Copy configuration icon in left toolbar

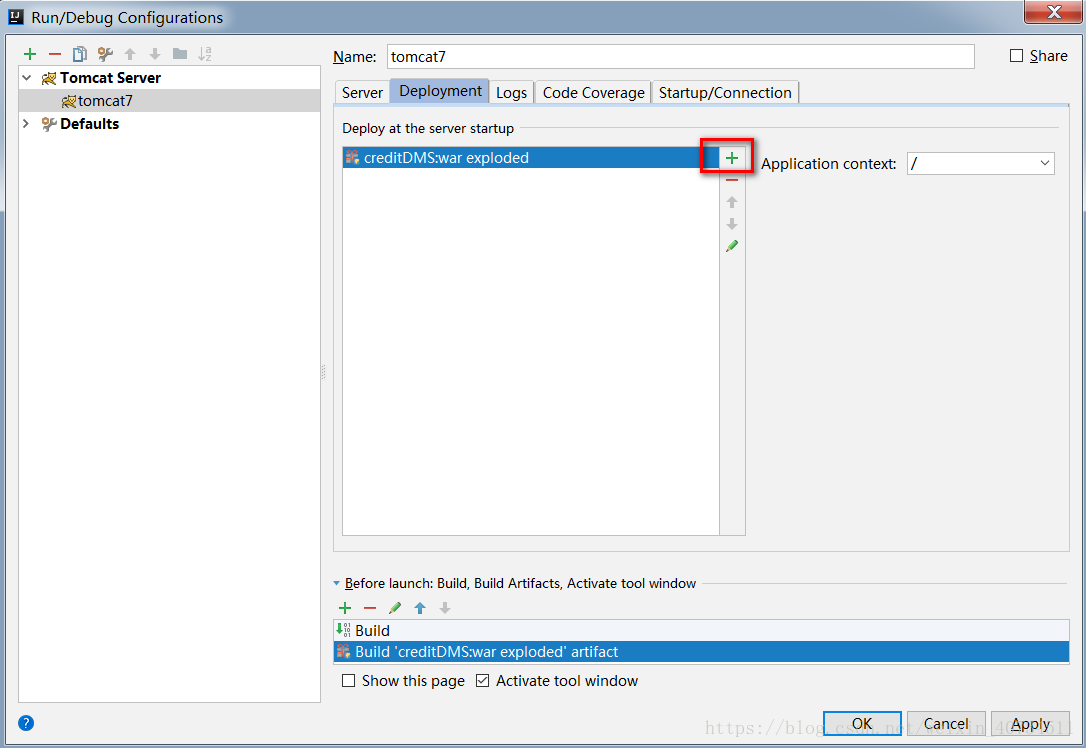(x=80, y=54)
